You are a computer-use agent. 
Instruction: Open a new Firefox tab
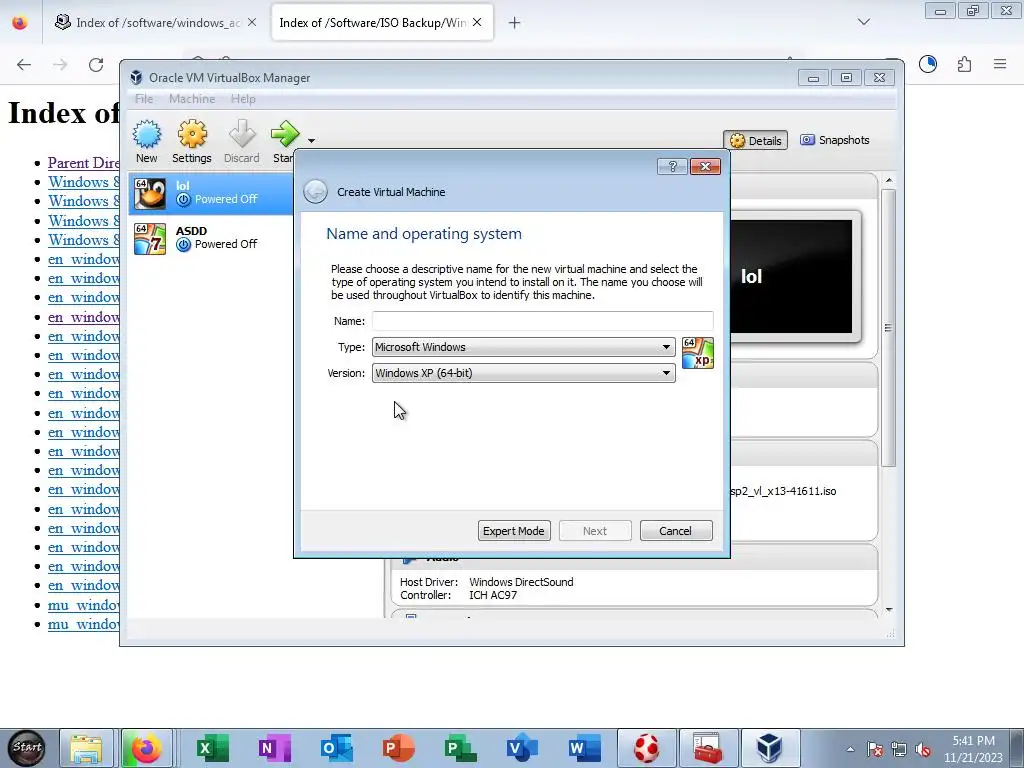pos(515,23)
